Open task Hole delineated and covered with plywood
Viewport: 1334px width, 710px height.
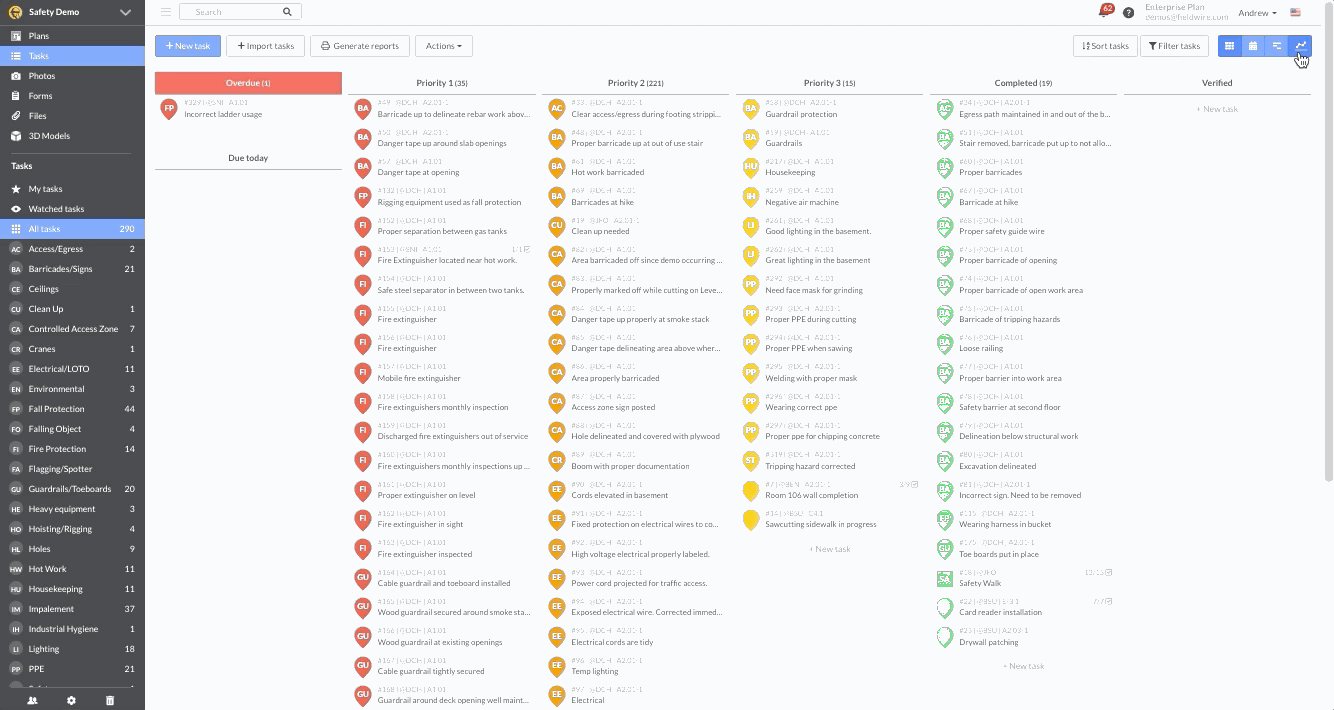(645, 436)
